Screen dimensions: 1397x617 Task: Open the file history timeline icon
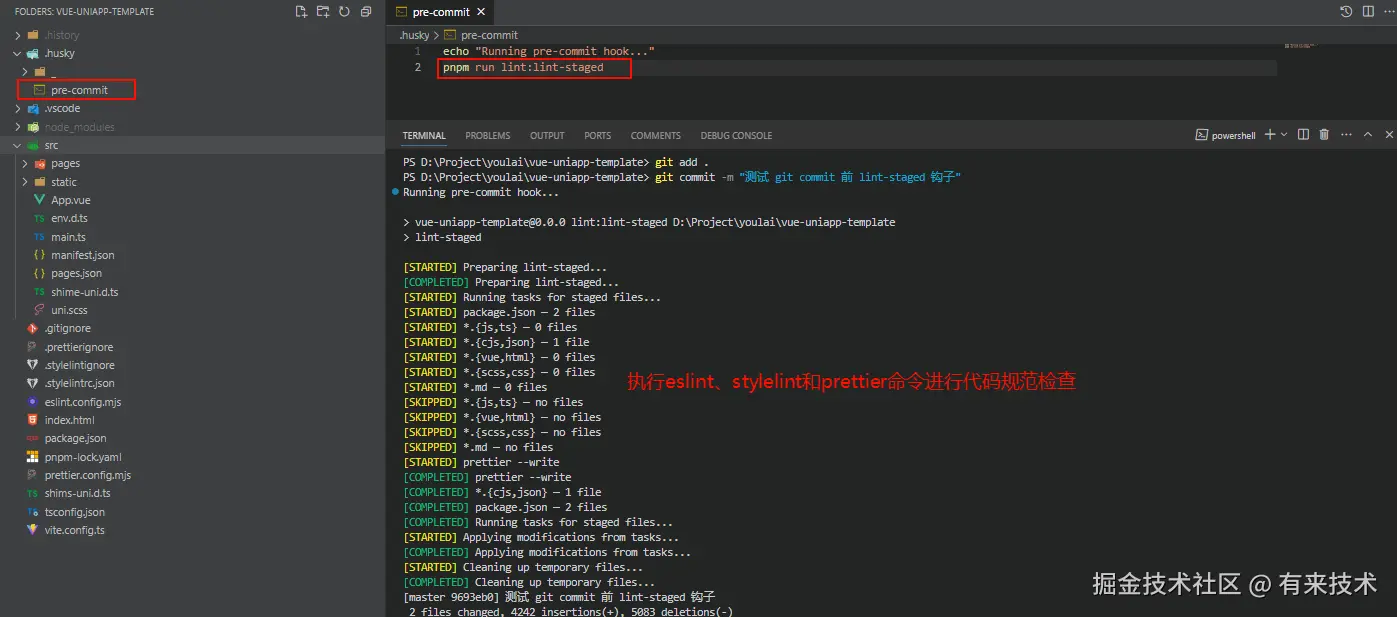pyautogui.click(x=1346, y=12)
